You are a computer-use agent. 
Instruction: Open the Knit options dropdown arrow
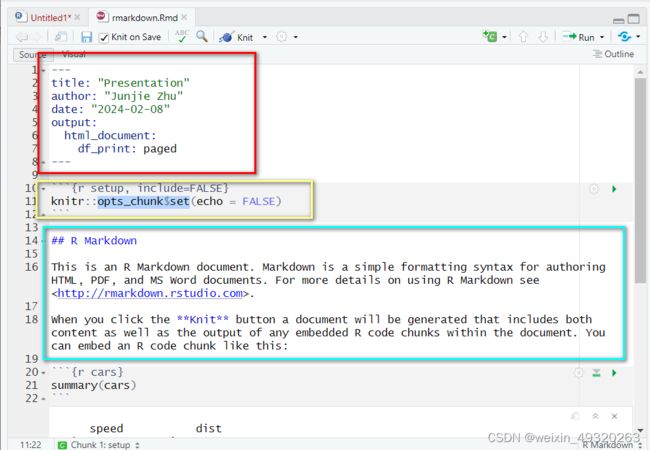(264, 37)
